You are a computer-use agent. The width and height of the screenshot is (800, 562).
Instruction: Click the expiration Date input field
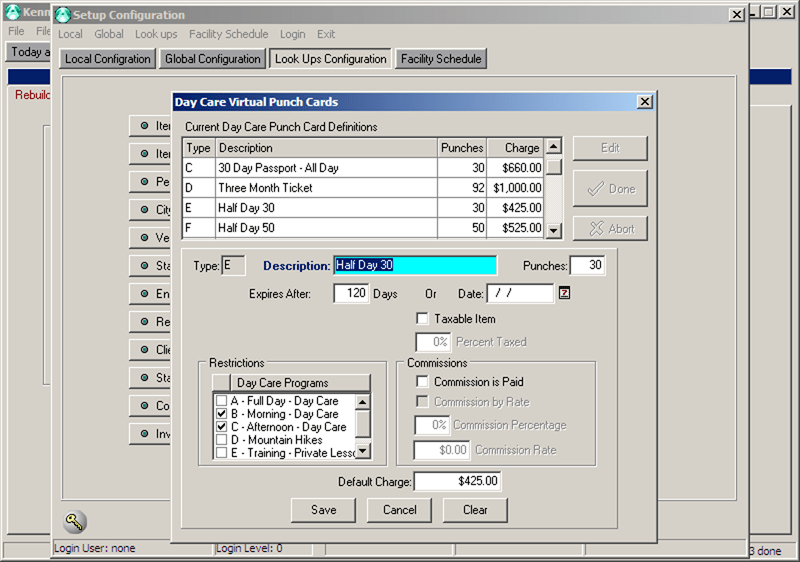tap(520, 293)
